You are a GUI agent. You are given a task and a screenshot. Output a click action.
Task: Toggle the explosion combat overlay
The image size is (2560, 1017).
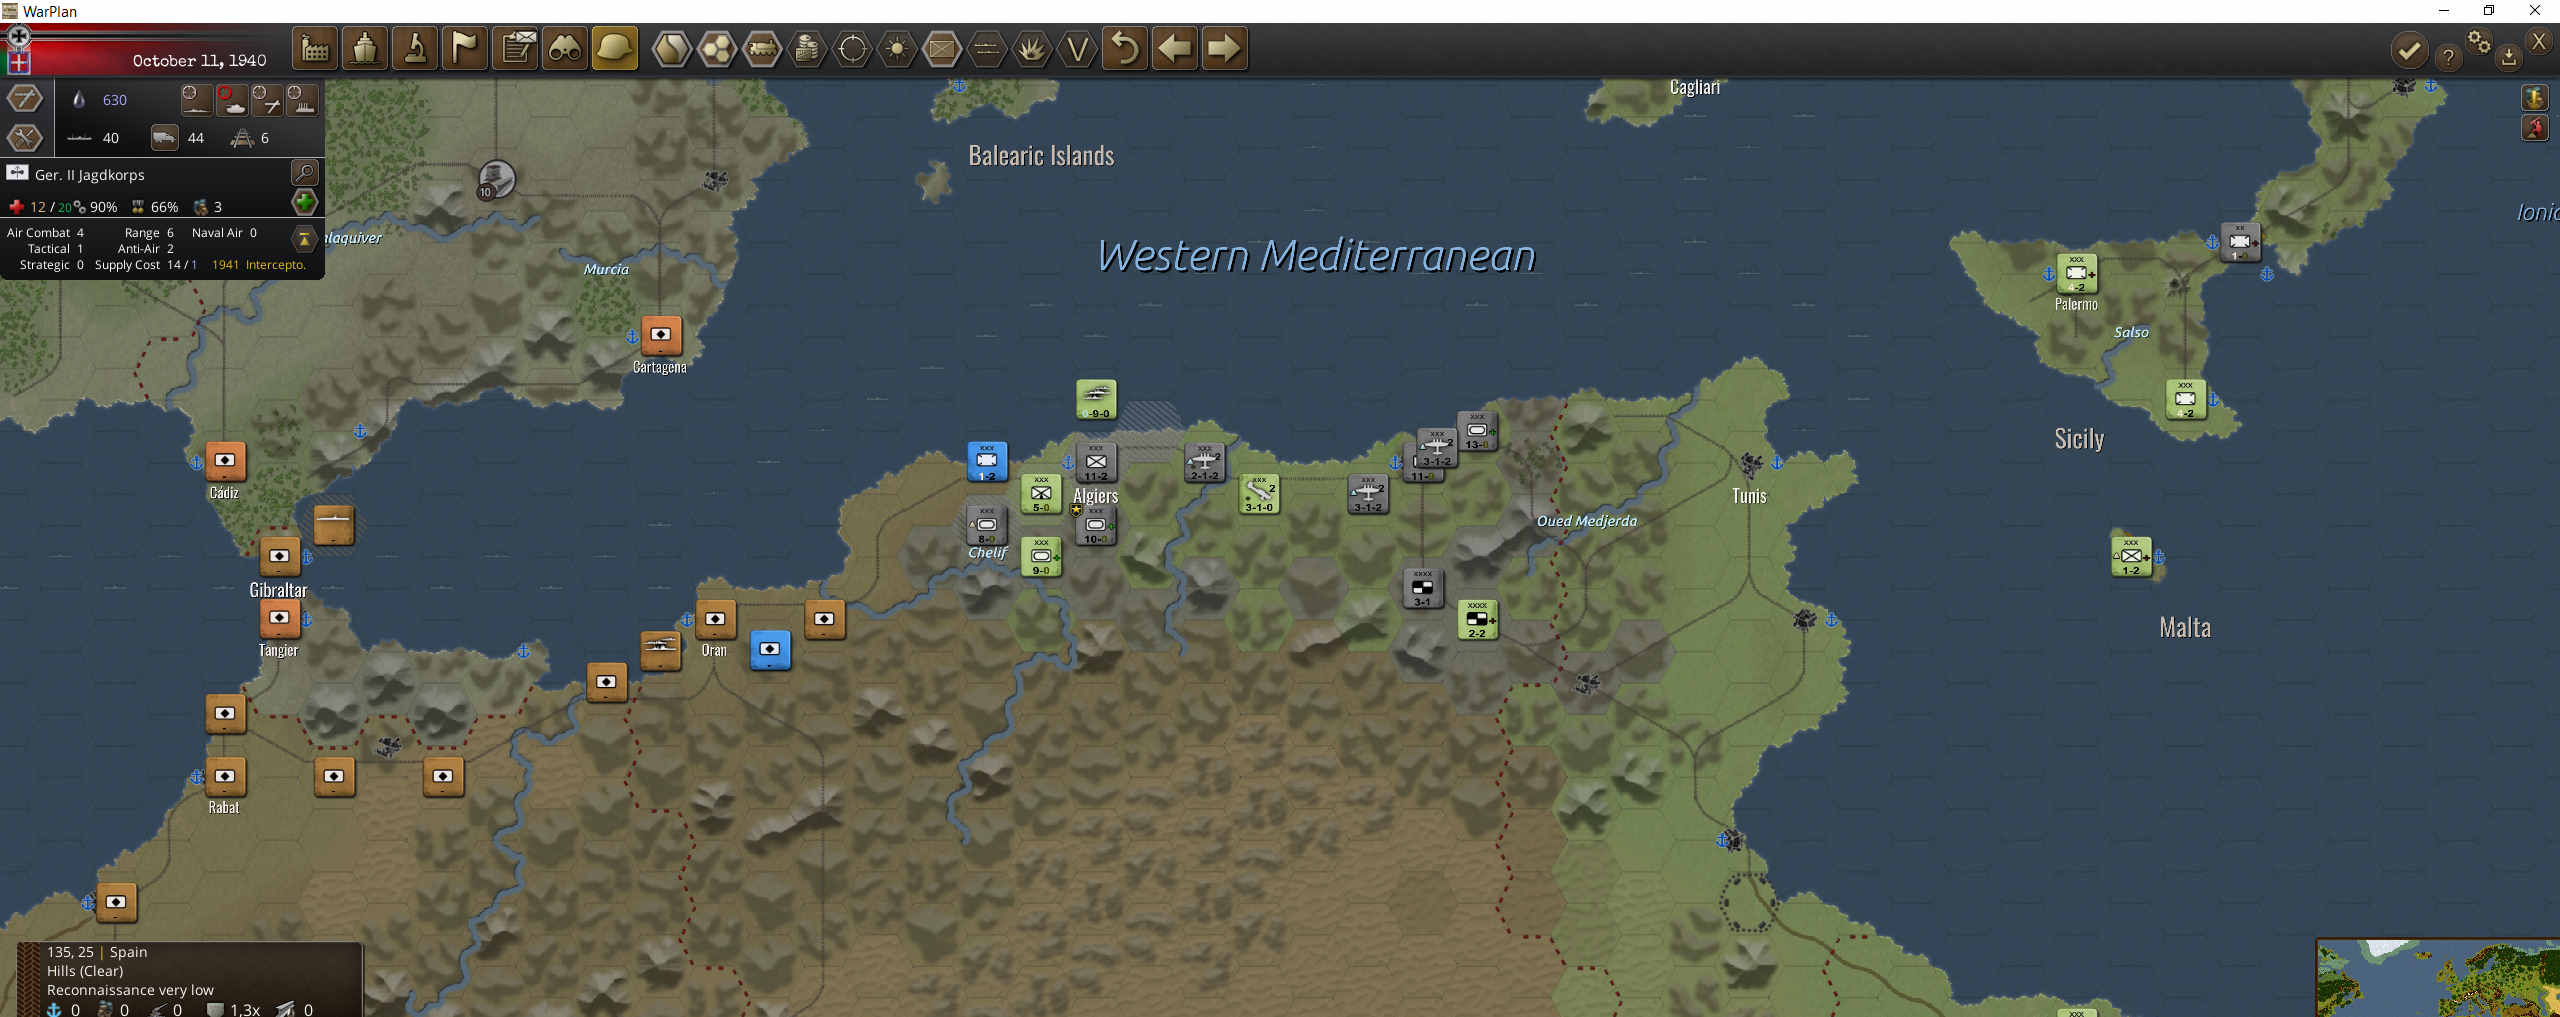1032,48
